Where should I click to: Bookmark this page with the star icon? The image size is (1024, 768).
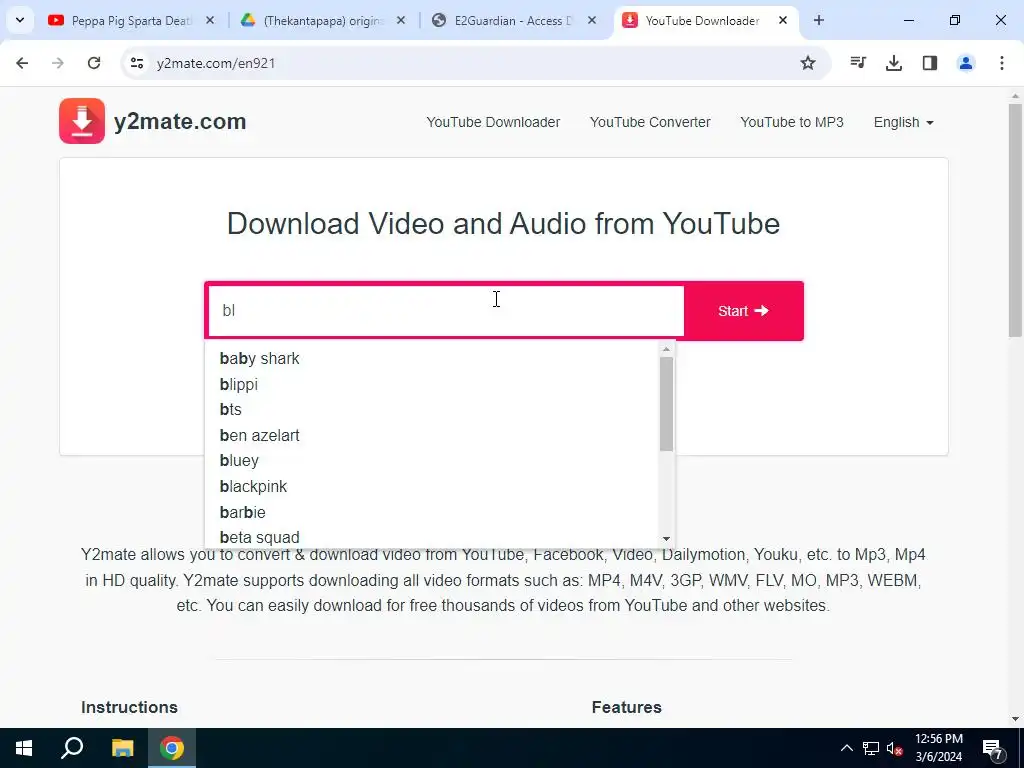808,63
